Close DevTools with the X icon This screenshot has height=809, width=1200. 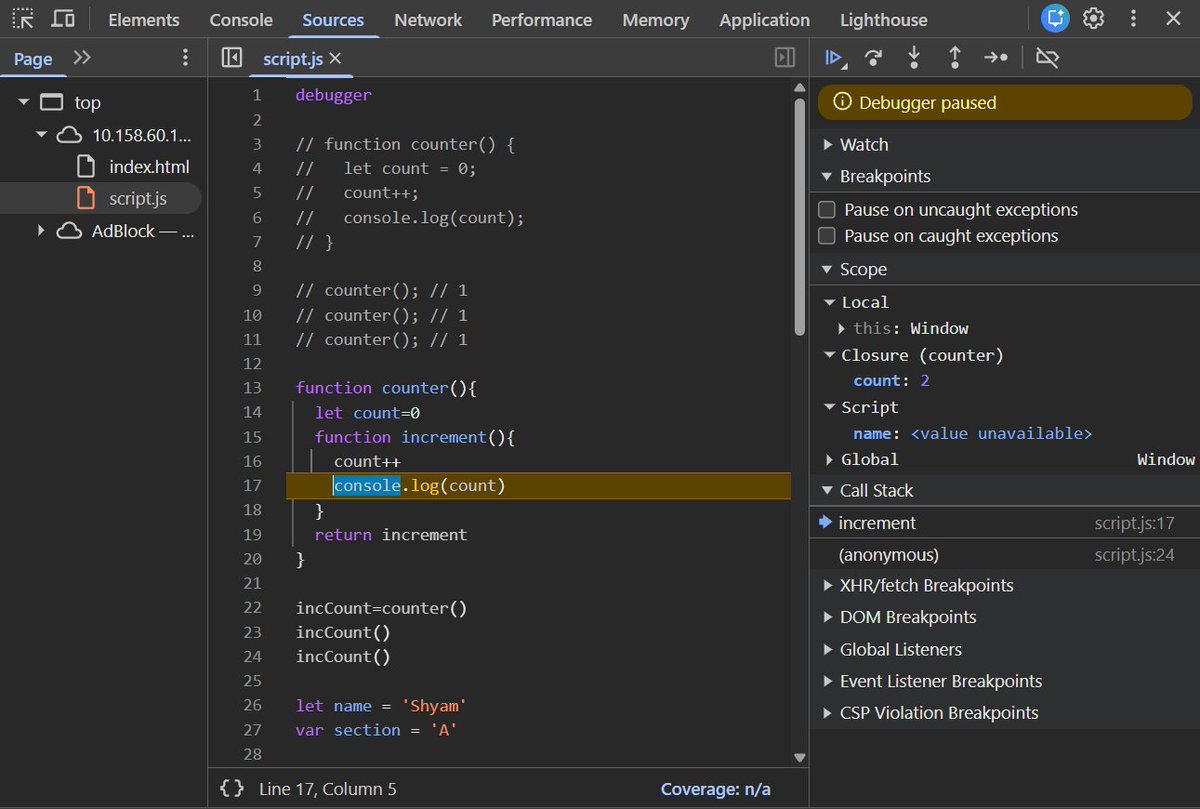[1173, 18]
